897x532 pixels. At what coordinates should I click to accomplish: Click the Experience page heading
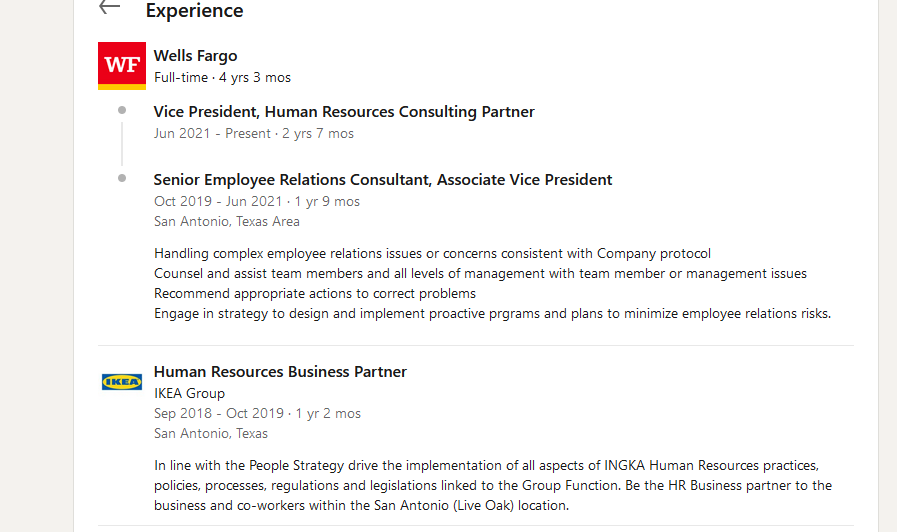point(195,10)
